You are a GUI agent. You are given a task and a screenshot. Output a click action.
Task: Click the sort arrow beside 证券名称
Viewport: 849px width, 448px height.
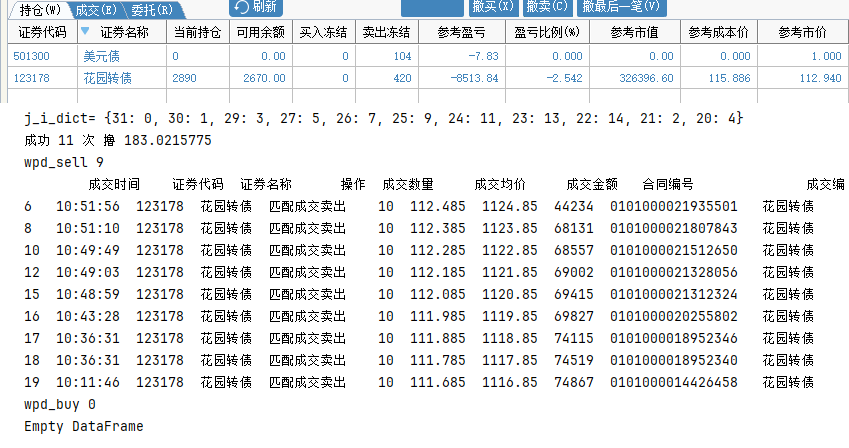(85, 31)
